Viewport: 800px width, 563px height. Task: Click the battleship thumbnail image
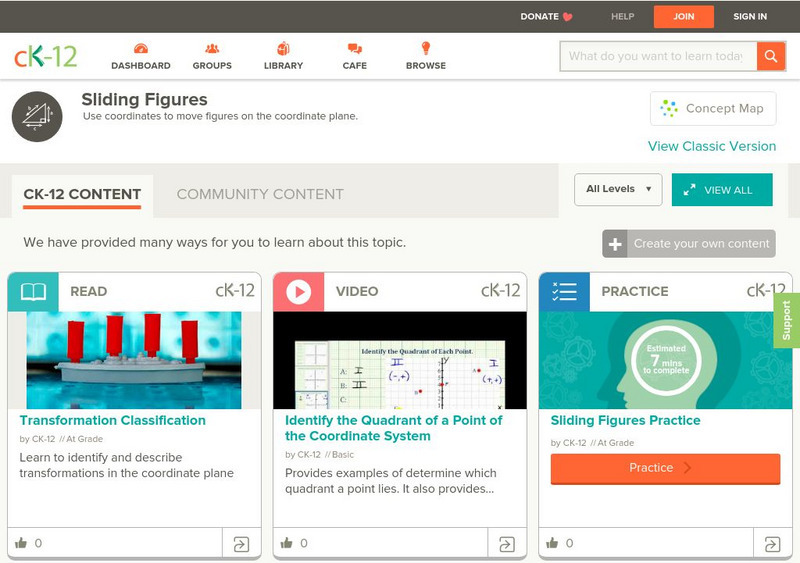(134, 360)
